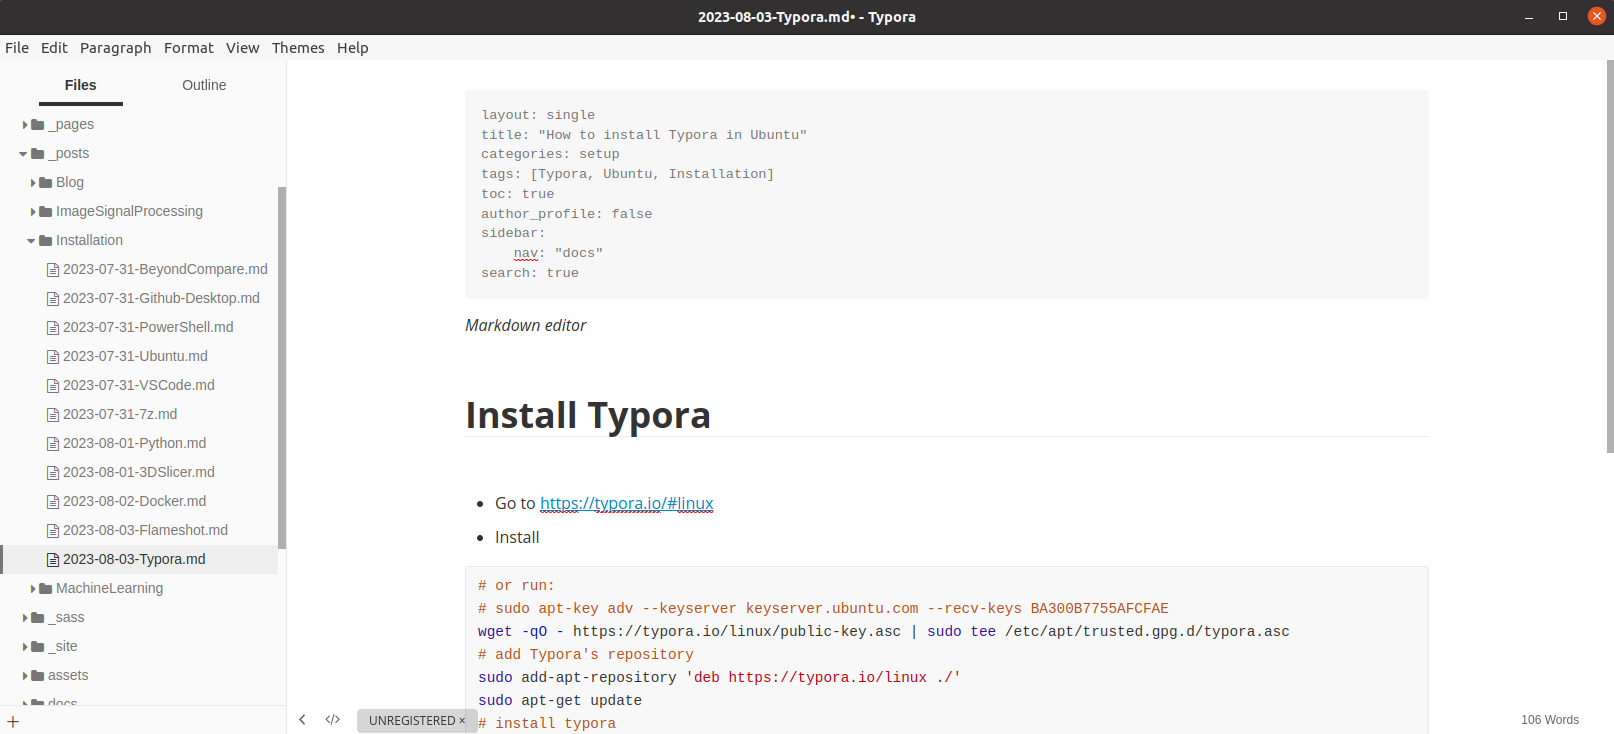This screenshot has width=1614, height=734.
Task: Open 2023-07-31-BeyondCompare.md file name
Action: point(165,269)
